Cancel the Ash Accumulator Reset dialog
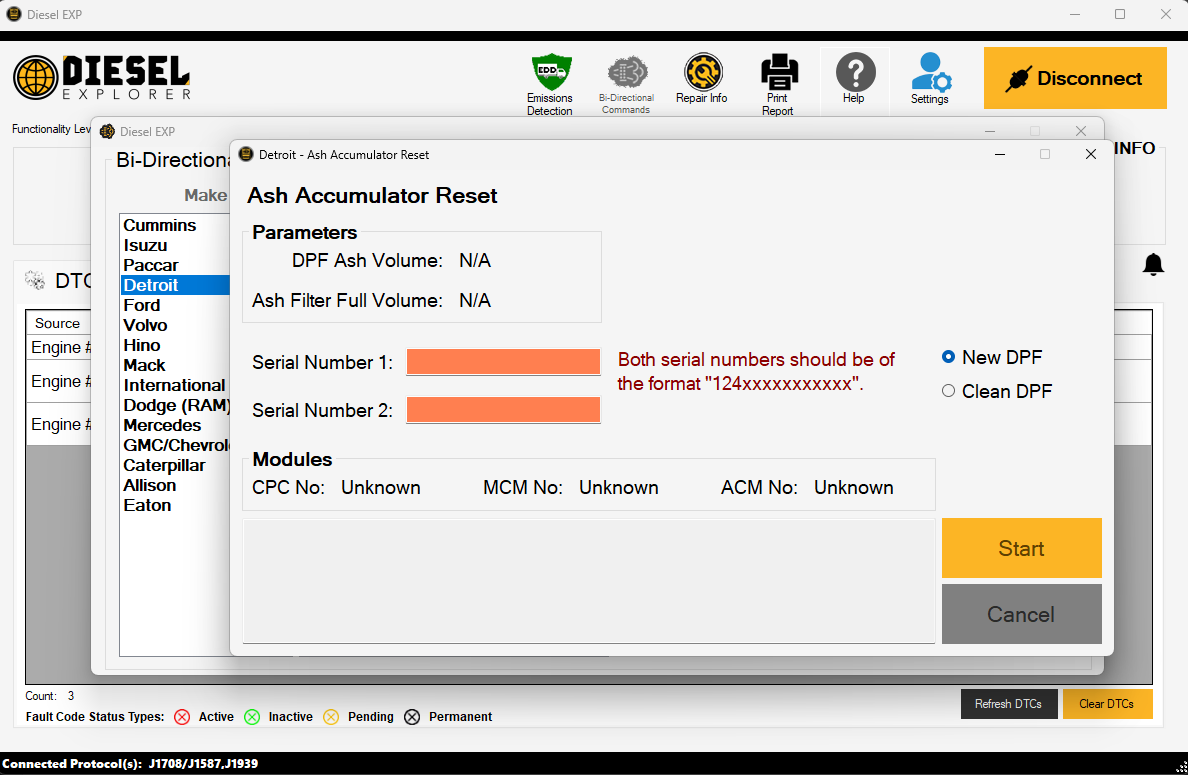The image size is (1188, 775). point(1021,614)
